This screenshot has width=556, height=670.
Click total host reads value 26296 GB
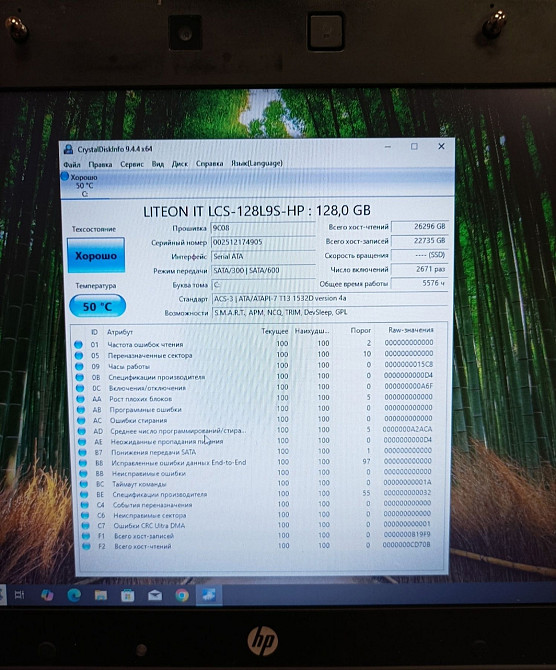[419, 226]
